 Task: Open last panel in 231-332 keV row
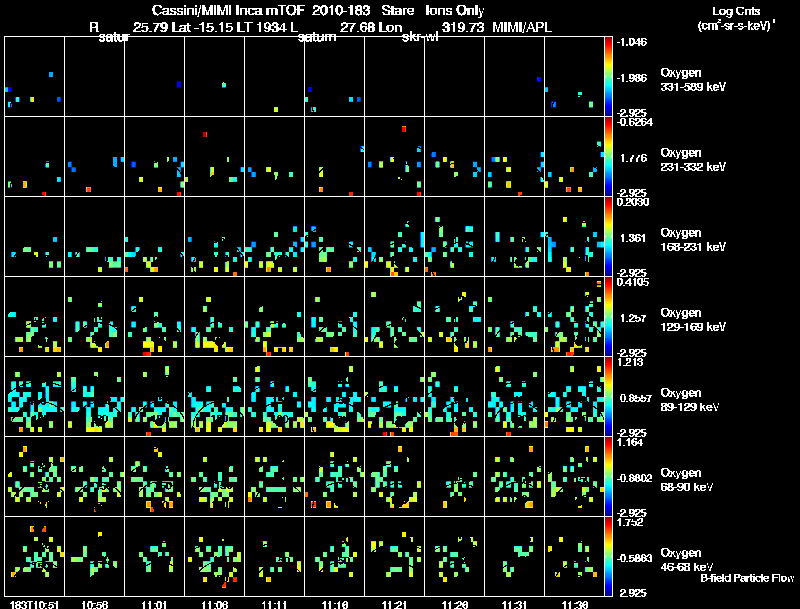tap(574, 157)
